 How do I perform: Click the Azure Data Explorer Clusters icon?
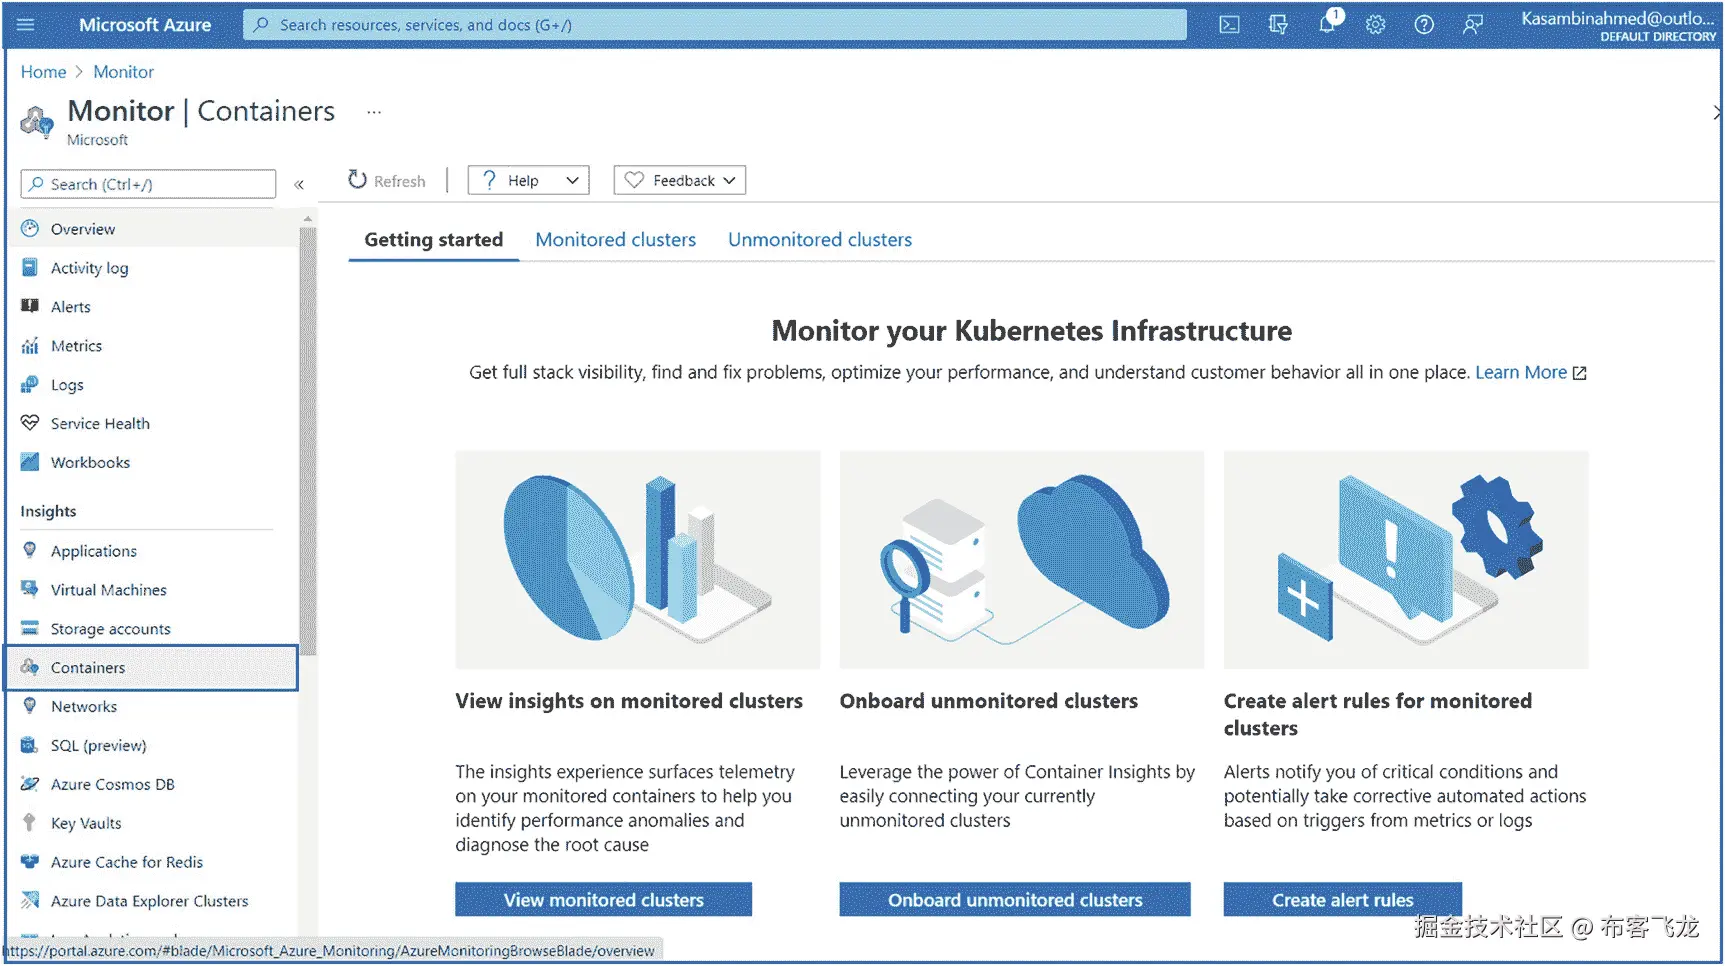point(30,901)
